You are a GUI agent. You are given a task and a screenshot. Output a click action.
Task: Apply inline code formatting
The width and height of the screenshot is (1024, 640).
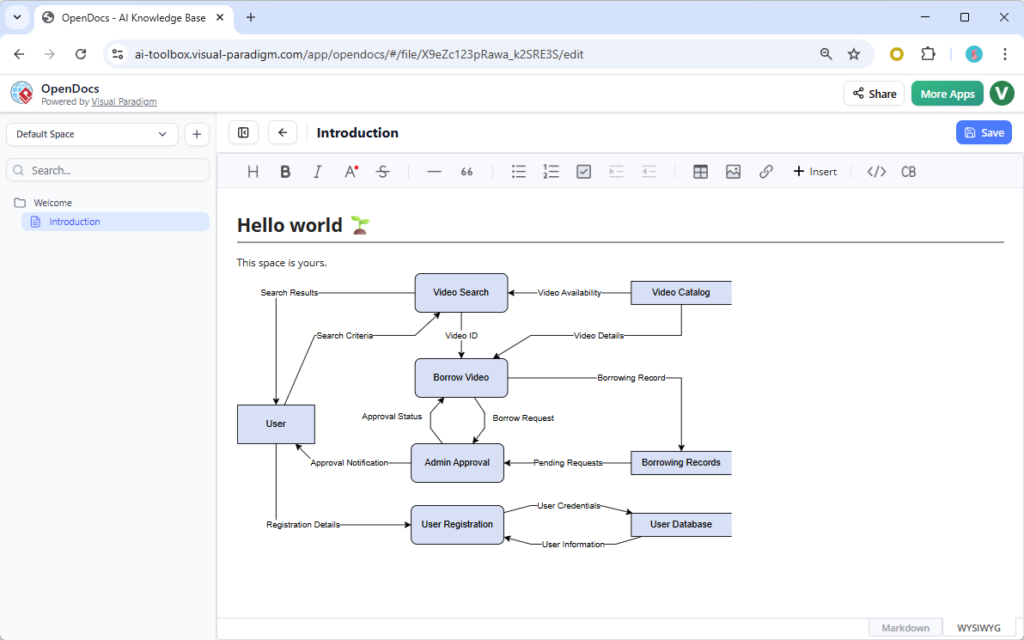(876, 171)
